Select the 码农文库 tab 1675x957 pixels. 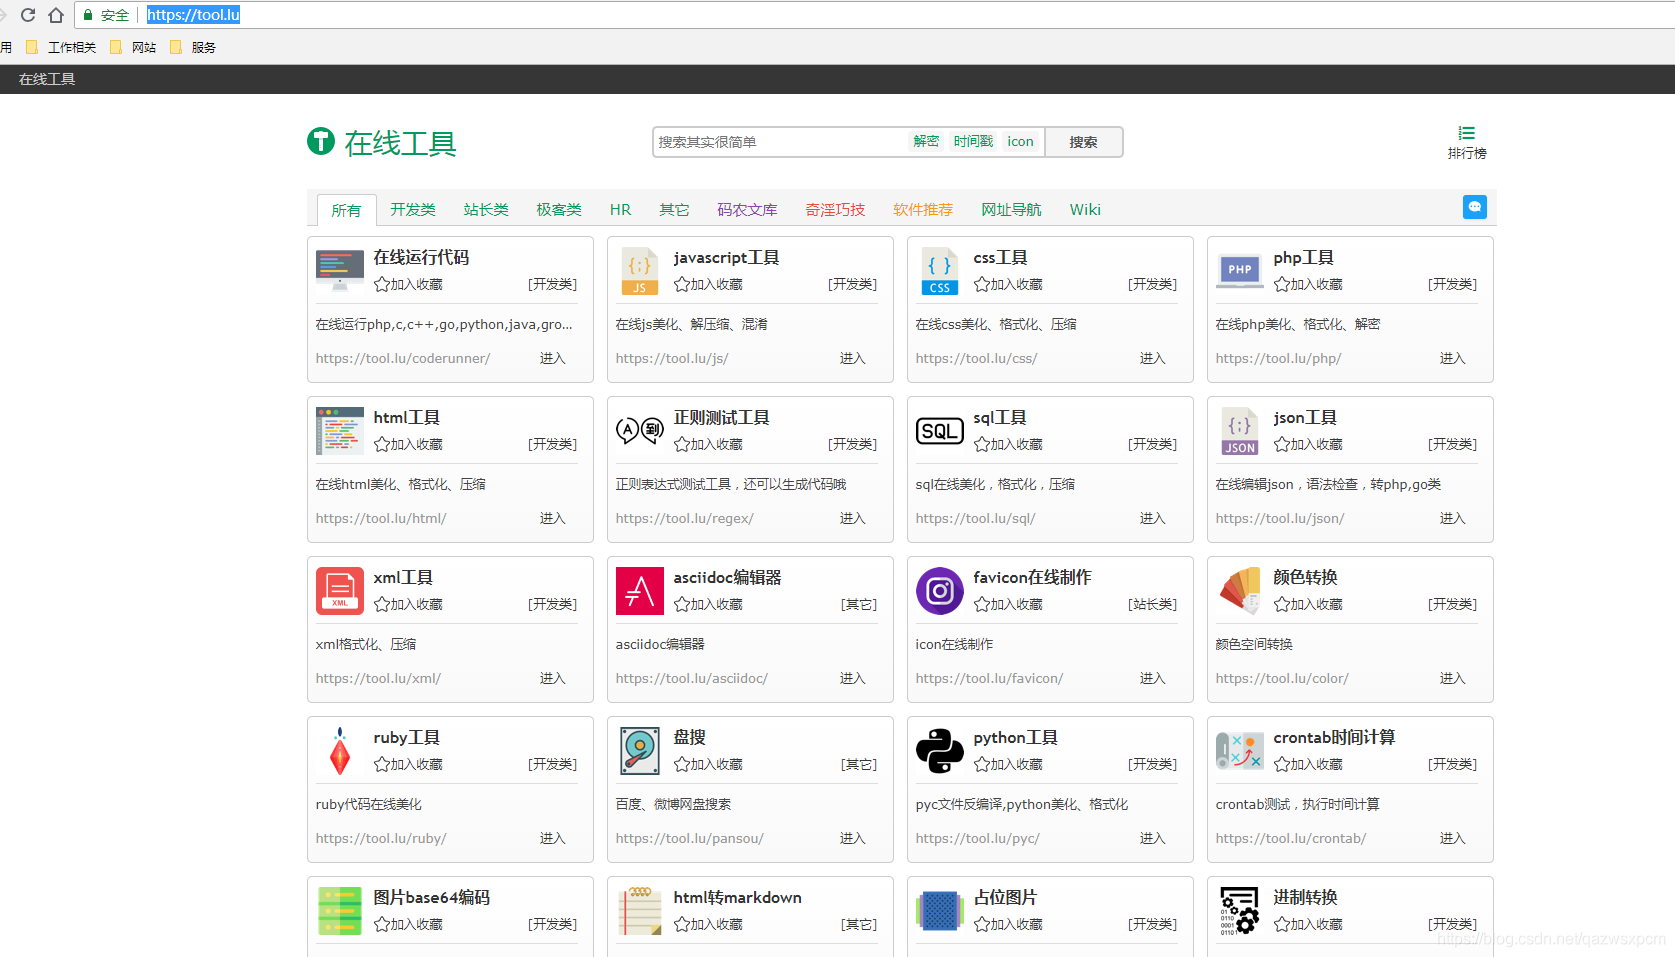coord(747,209)
